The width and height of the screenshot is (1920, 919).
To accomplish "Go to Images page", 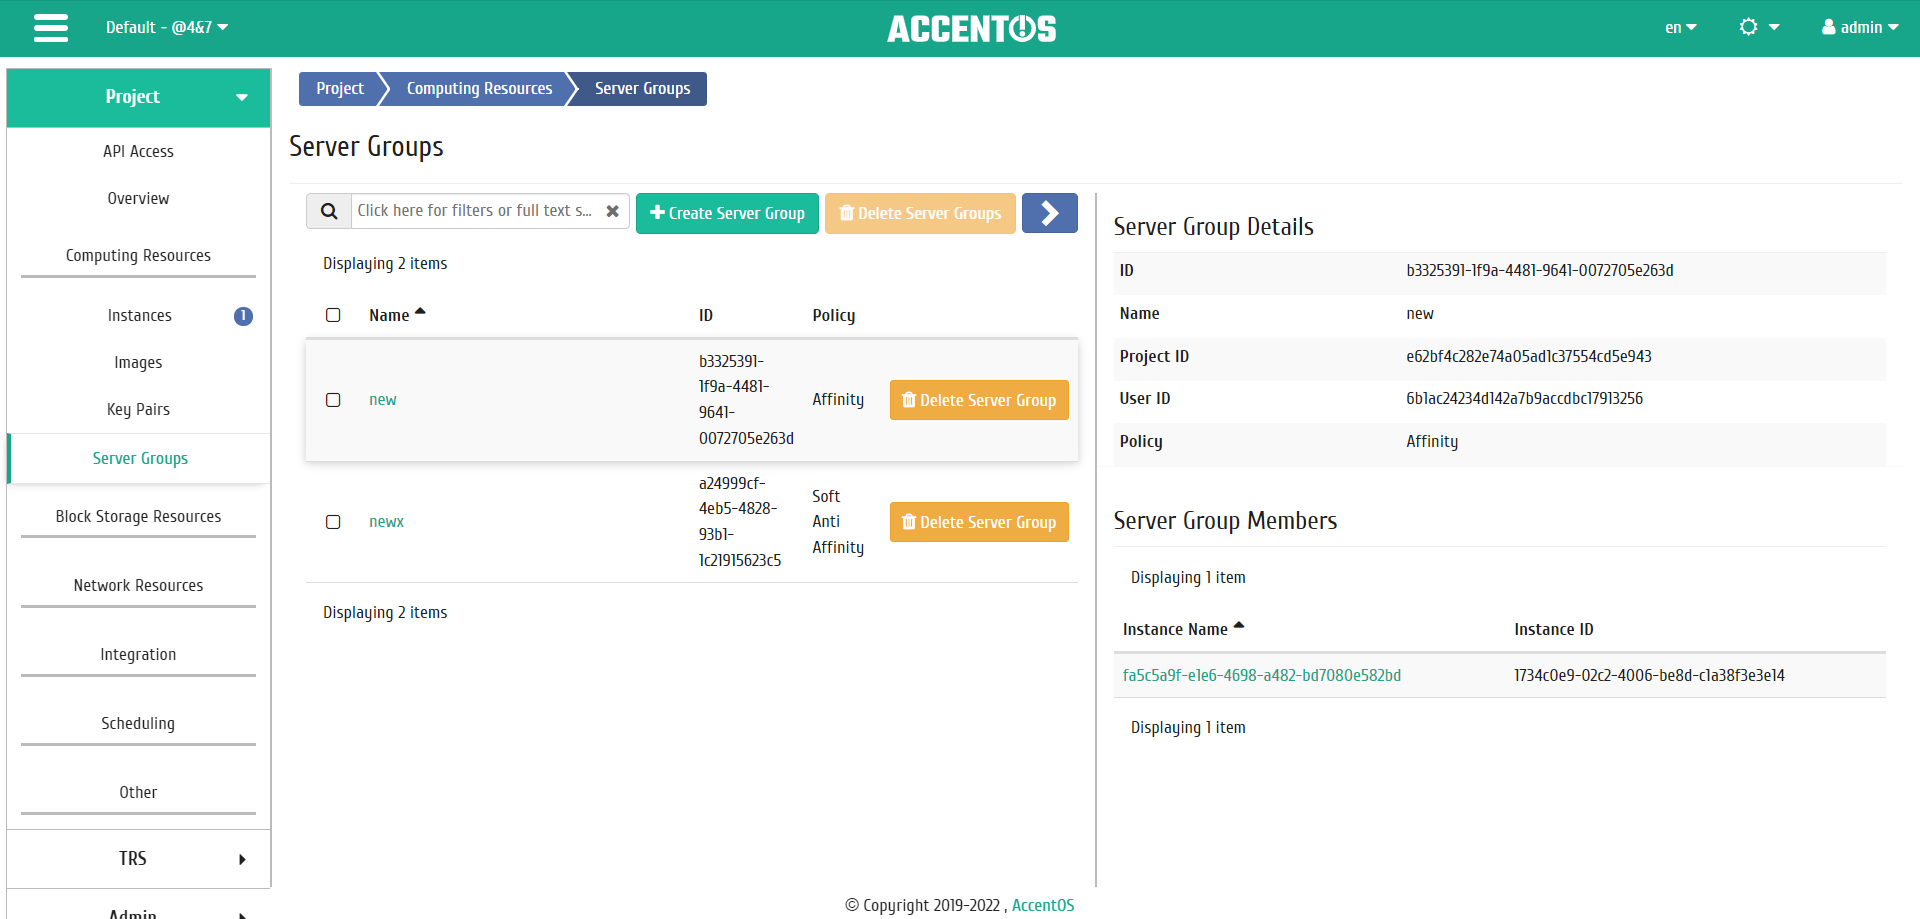I will [x=139, y=362].
